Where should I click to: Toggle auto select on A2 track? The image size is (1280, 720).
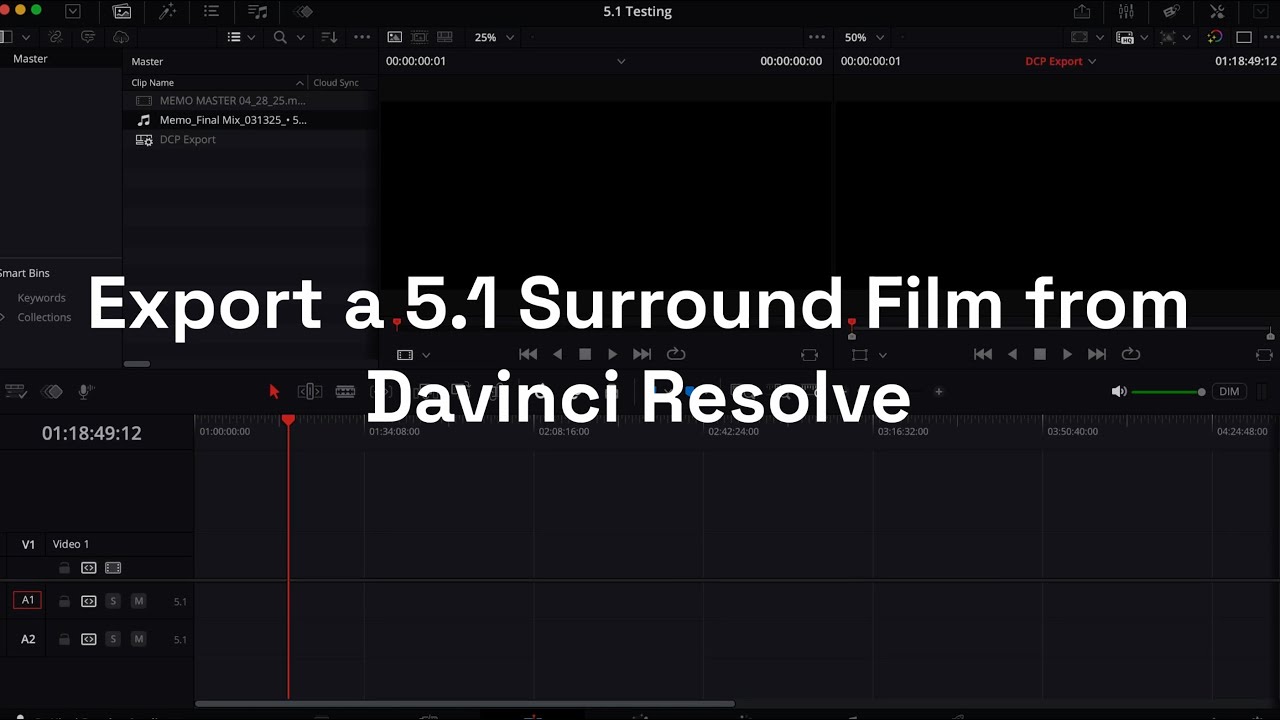click(89, 639)
